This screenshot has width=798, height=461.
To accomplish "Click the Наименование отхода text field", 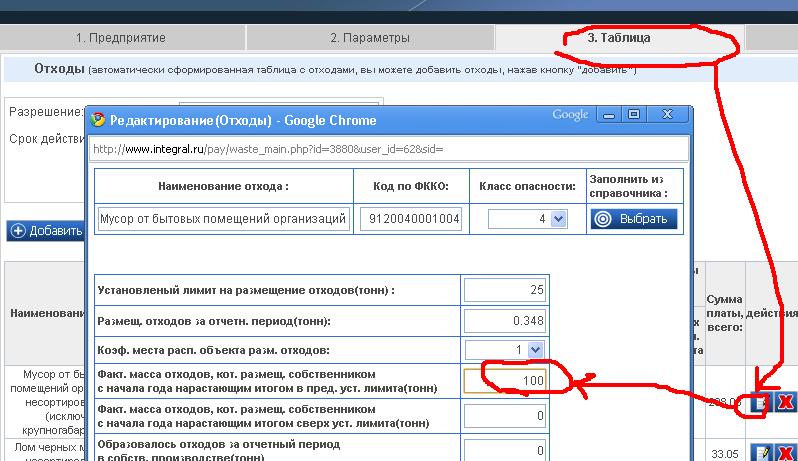I will point(223,219).
